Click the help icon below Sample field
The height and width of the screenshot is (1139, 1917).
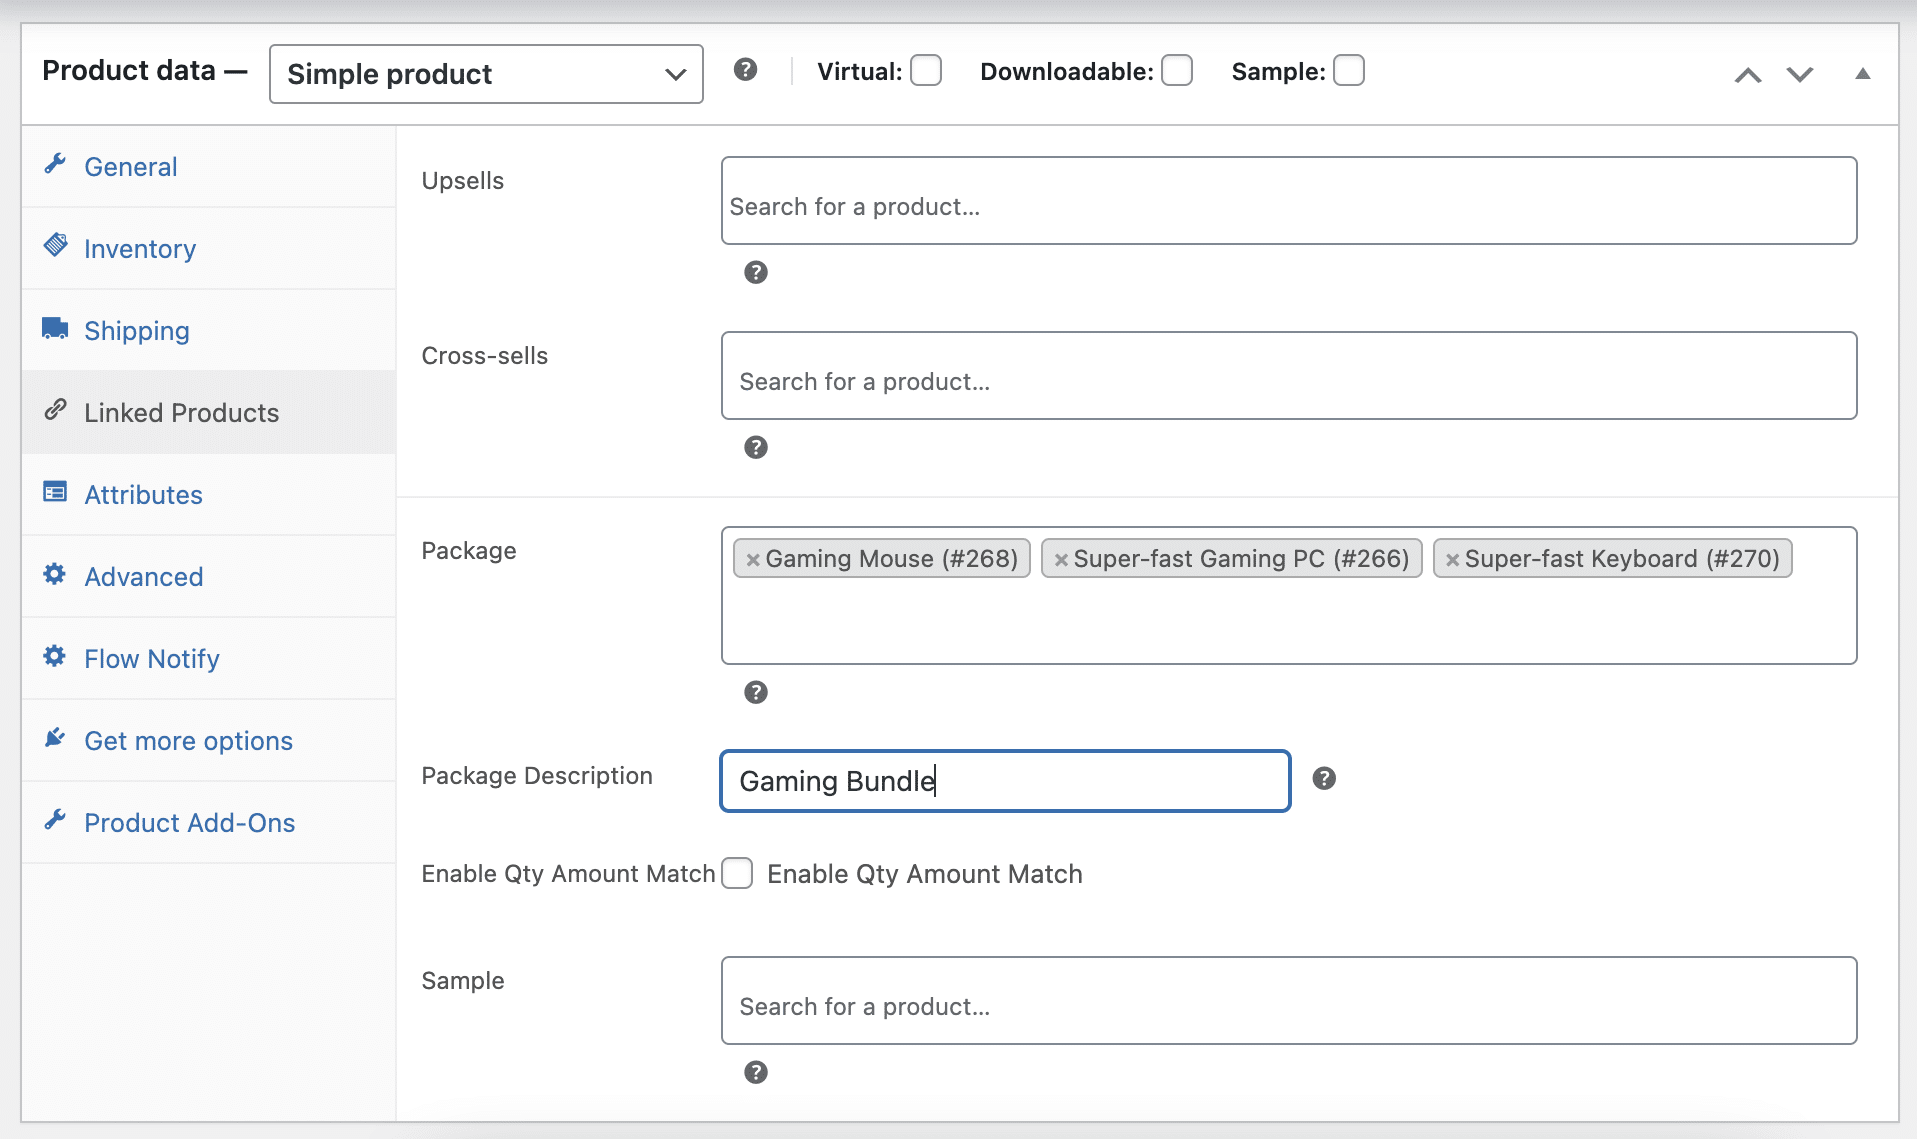tap(756, 1072)
